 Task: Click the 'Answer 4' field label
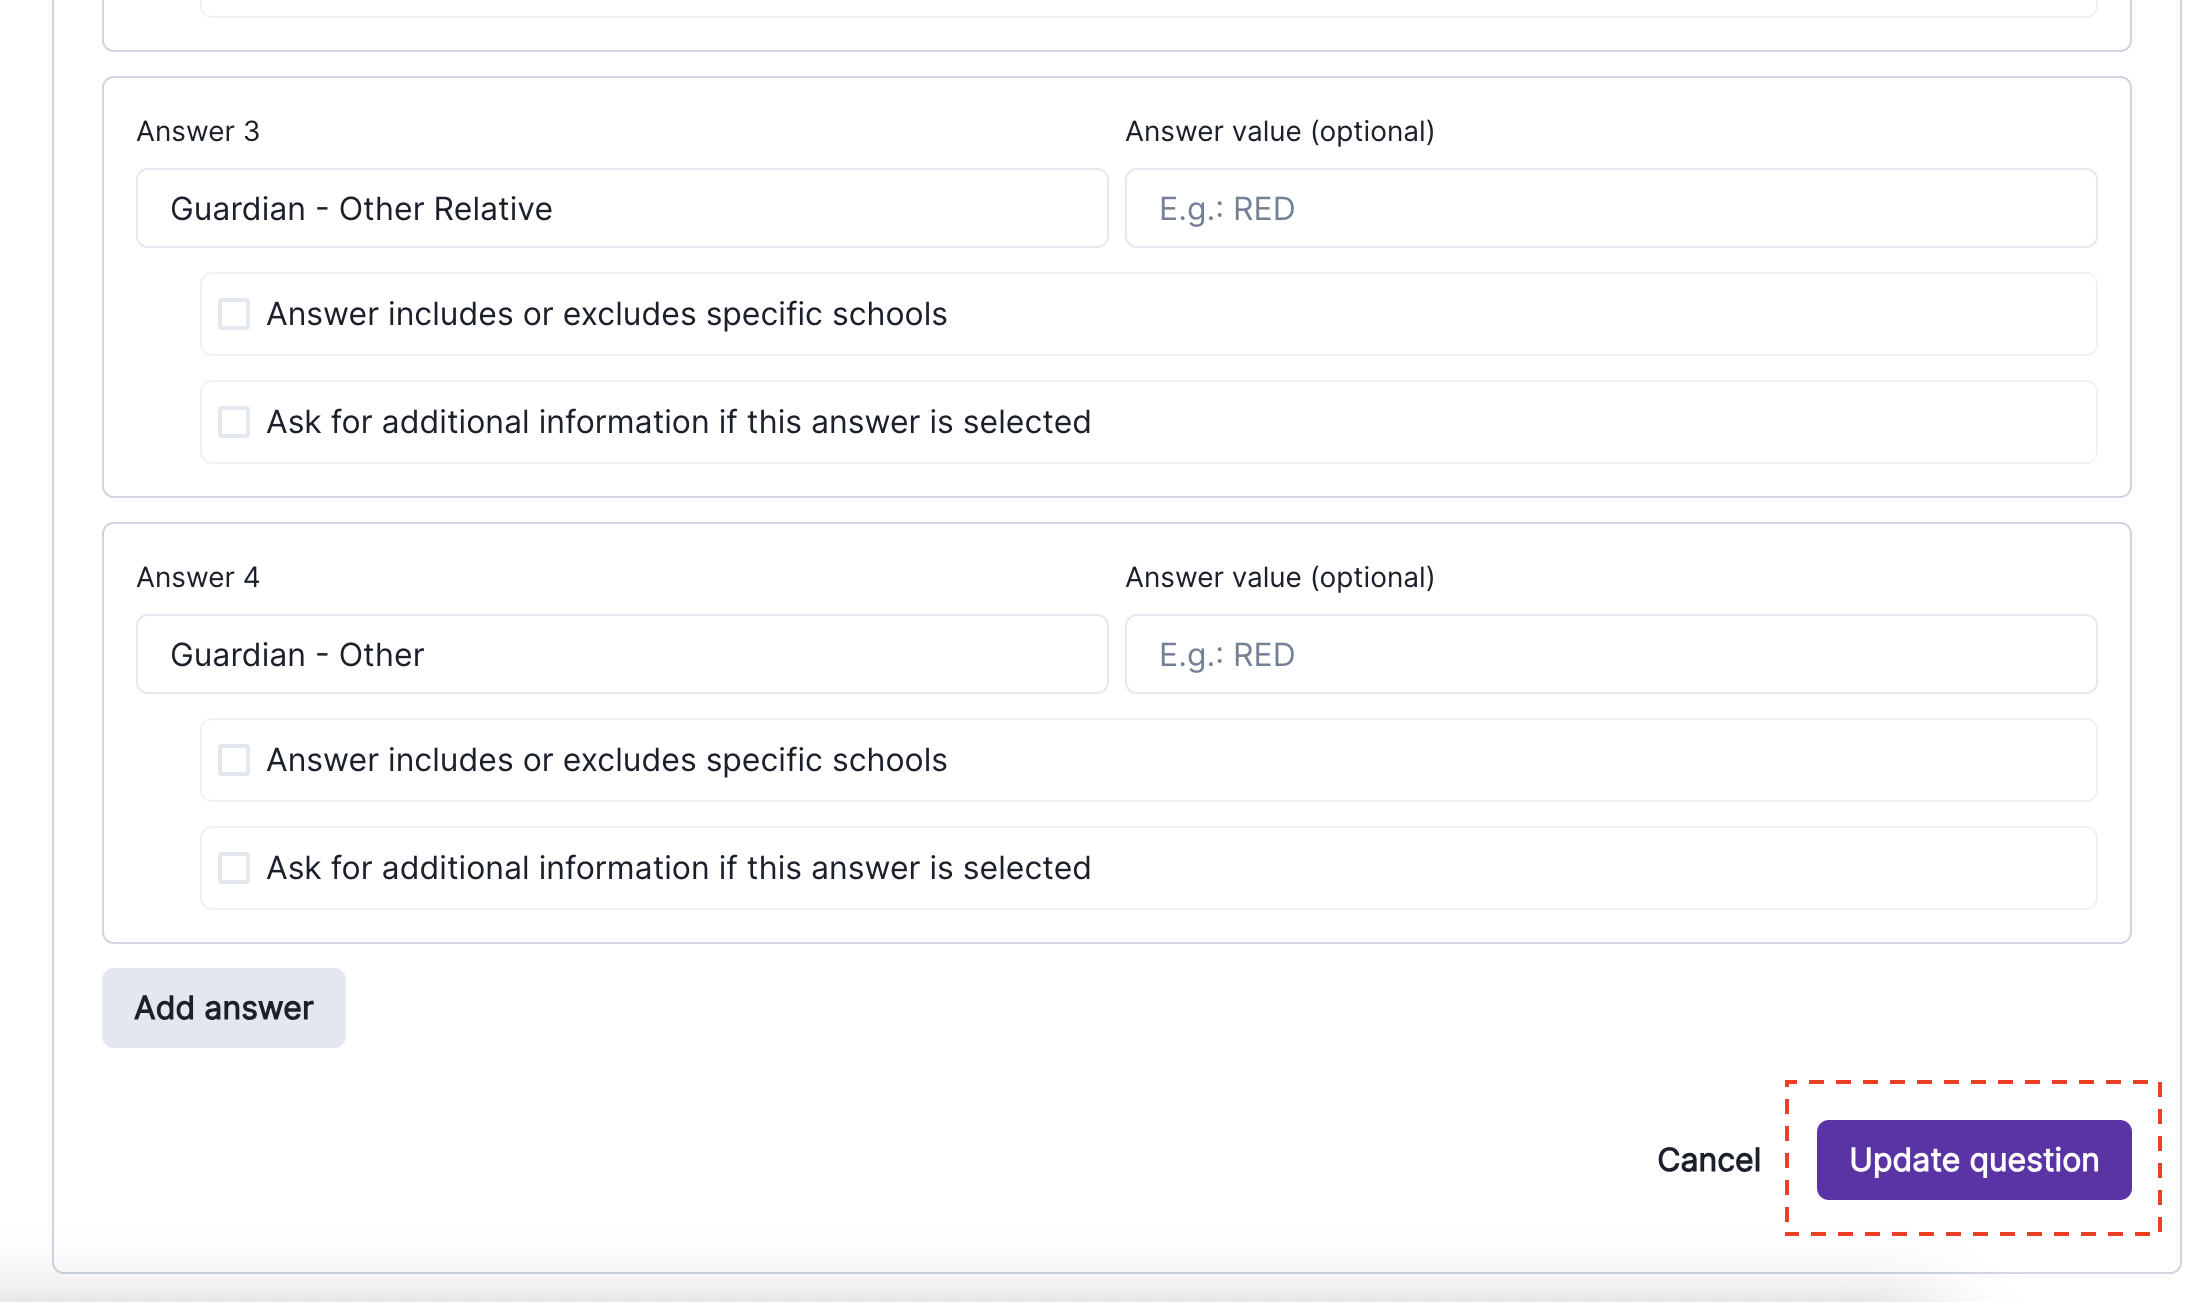[198, 578]
